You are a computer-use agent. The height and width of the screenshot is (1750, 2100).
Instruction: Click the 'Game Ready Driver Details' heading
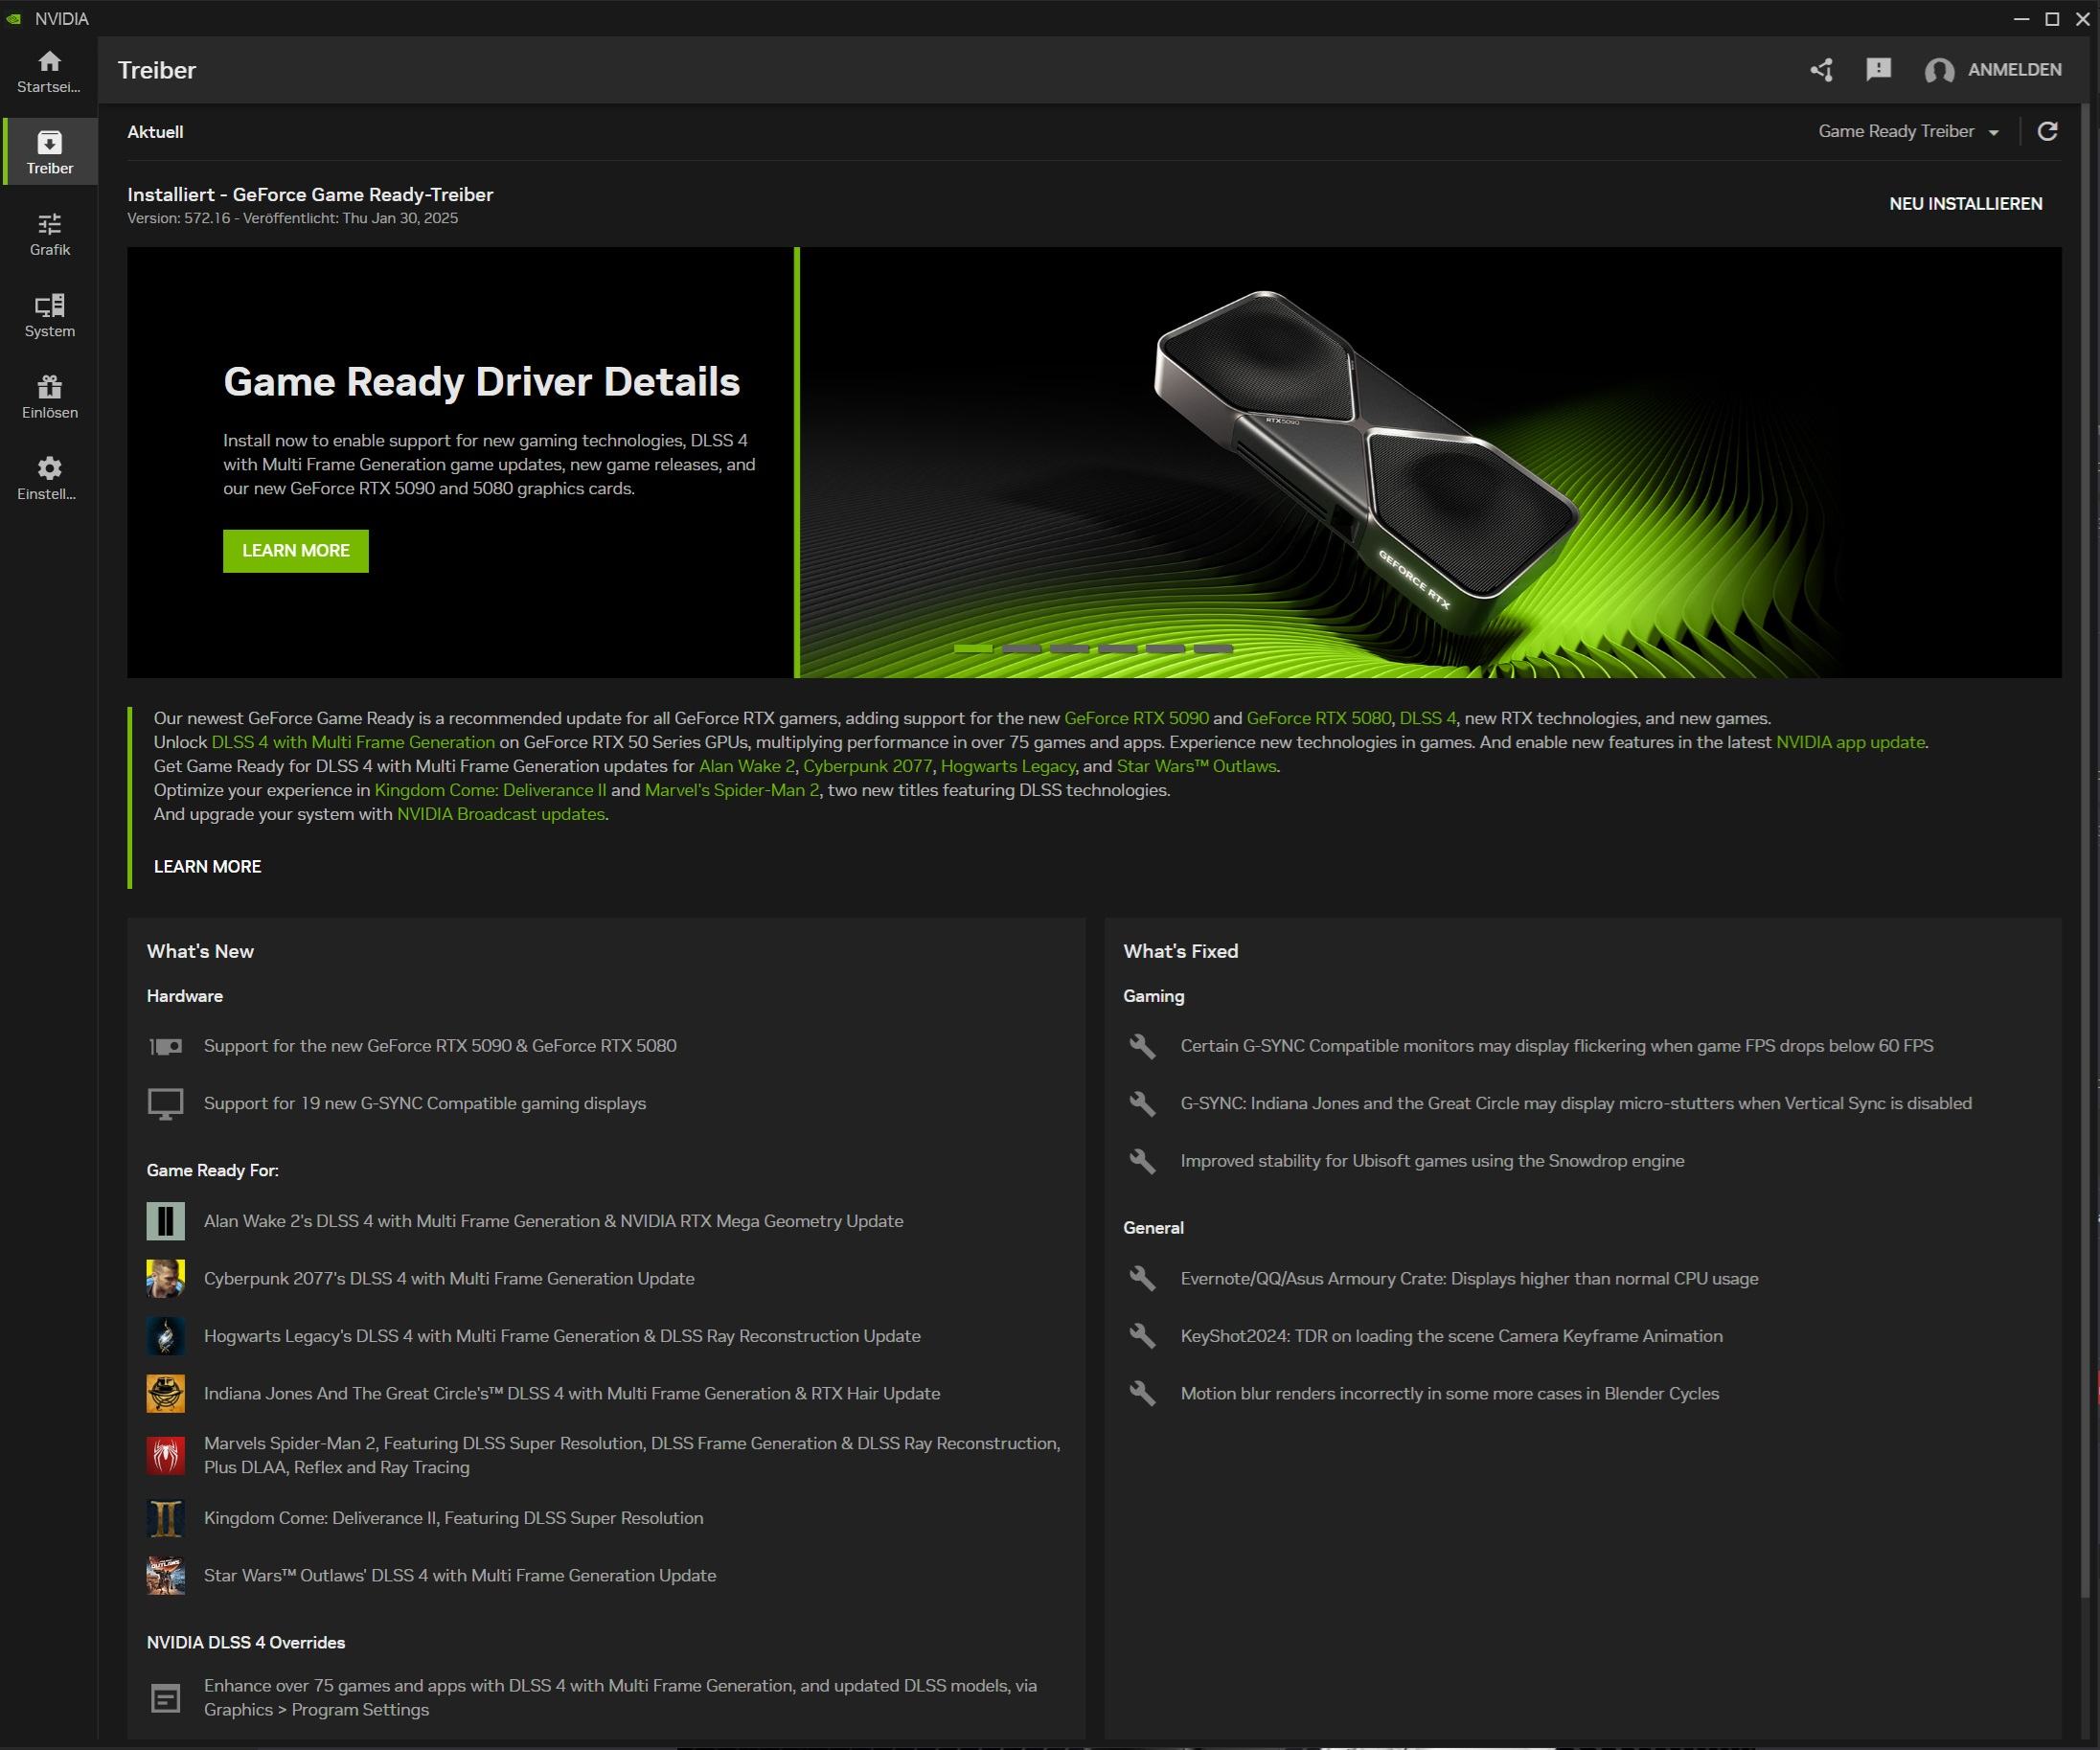tap(481, 382)
